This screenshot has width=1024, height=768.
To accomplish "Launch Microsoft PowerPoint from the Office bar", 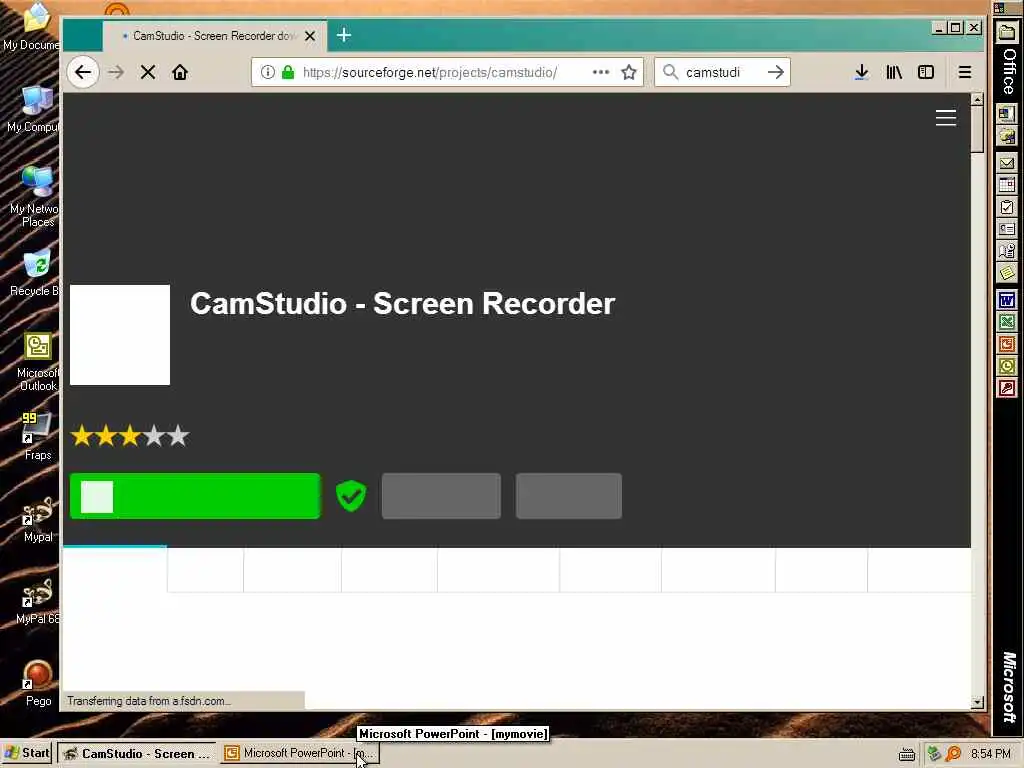I will tap(1006, 344).
